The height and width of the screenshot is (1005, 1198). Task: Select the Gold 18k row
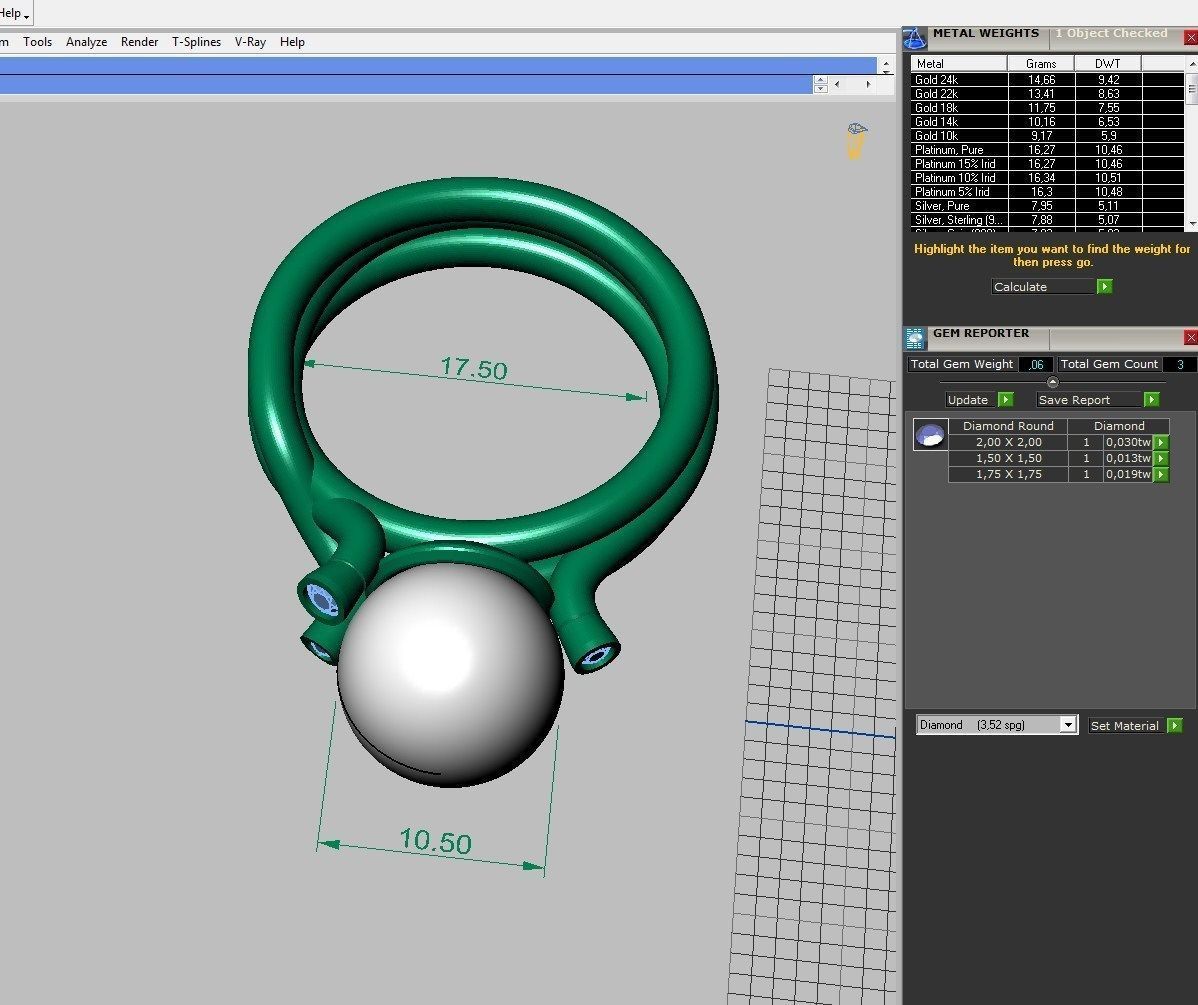click(x=1047, y=108)
